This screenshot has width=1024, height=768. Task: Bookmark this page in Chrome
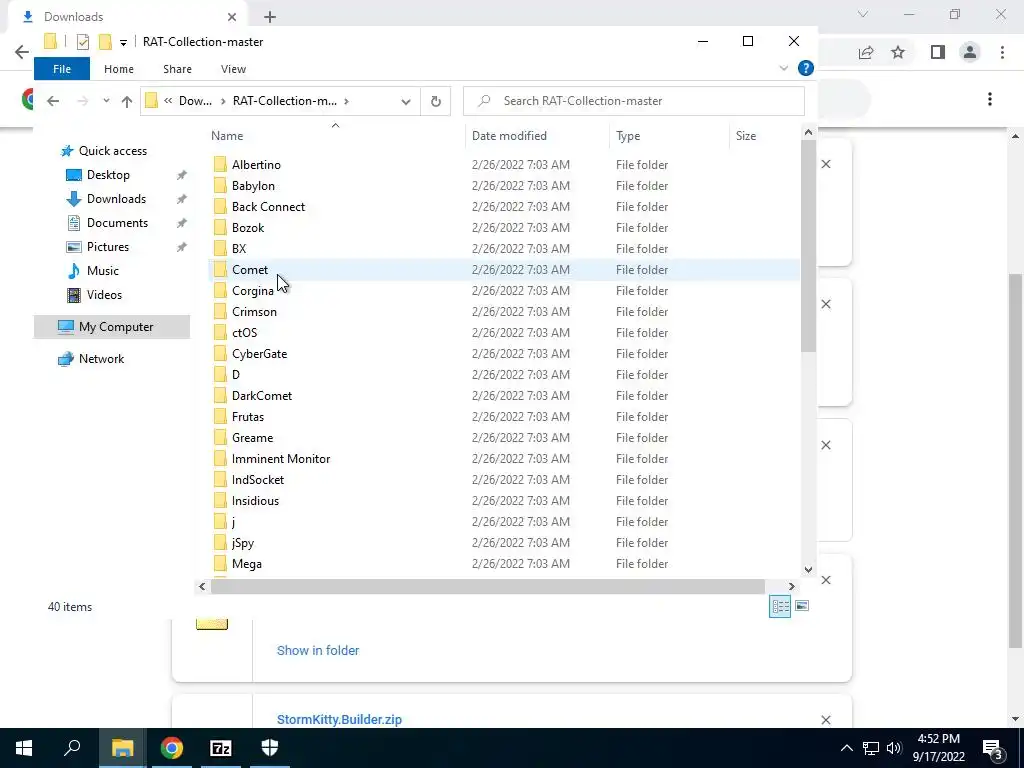[x=898, y=52]
